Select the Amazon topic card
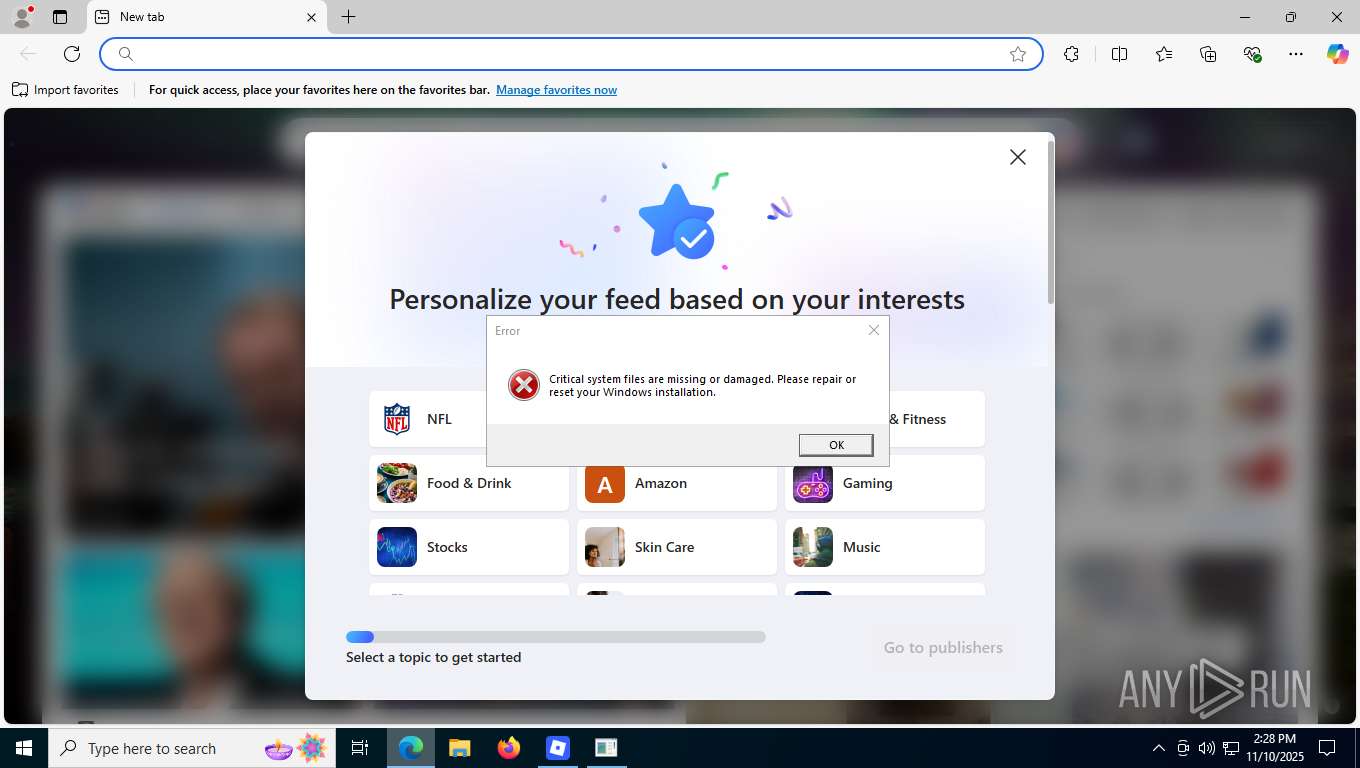This screenshot has height=768, width=1360. [677, 483]
